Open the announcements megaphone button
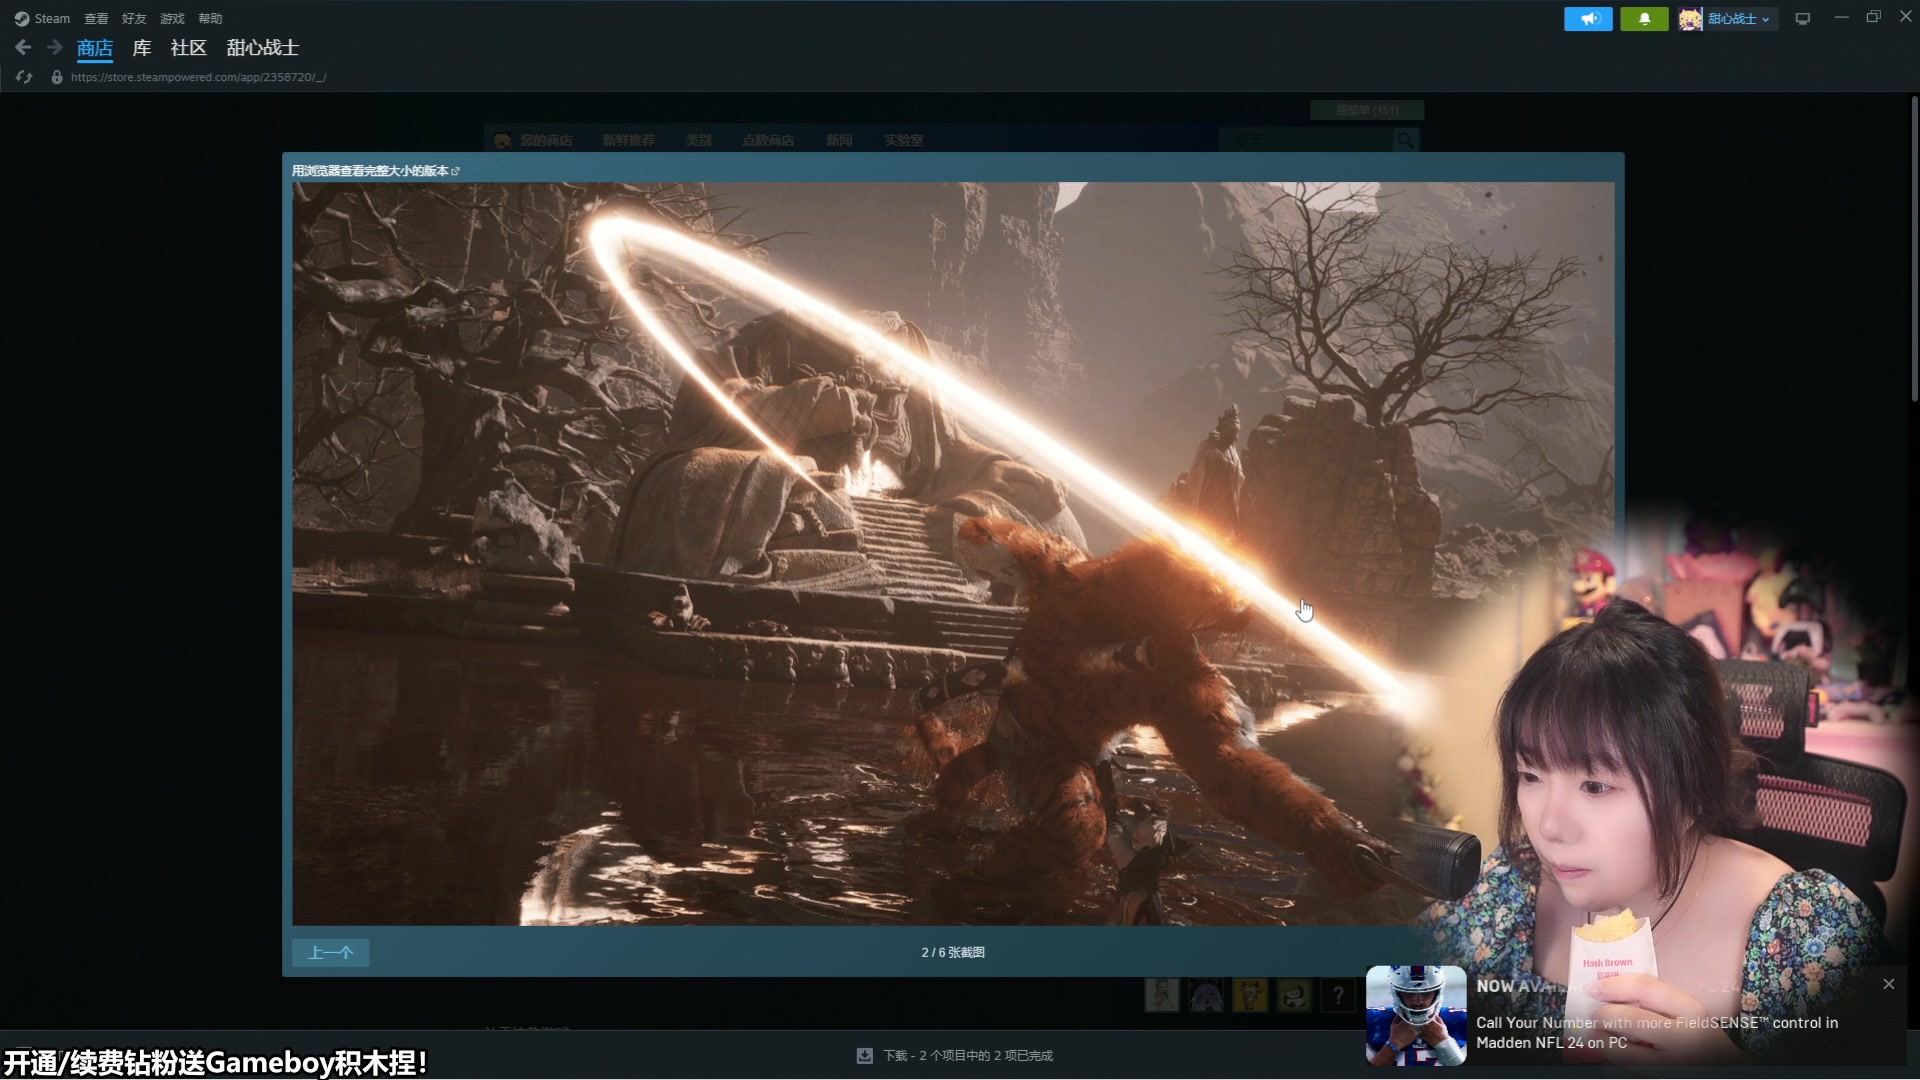The width and height of the screenshot is (1920, 1080). click(1588, 19)
